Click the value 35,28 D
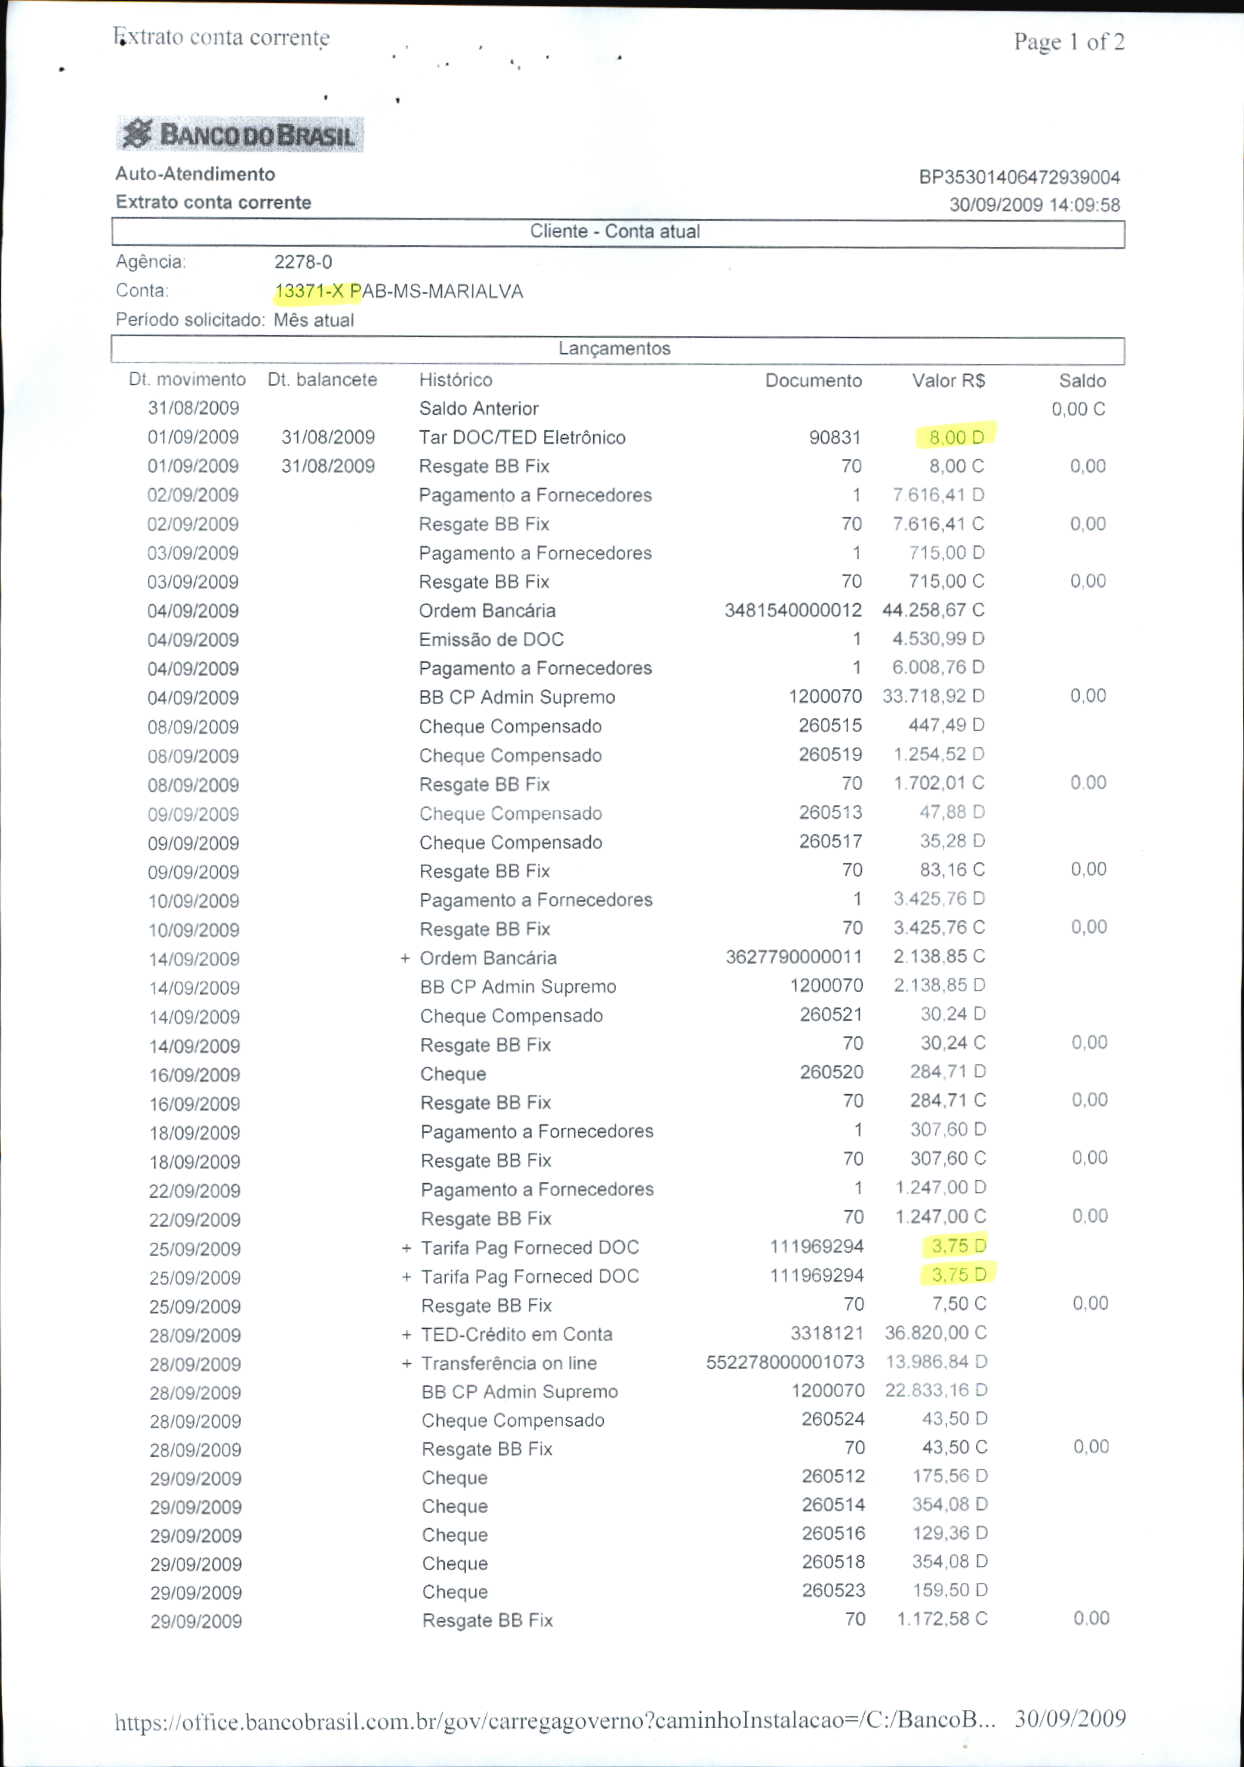1244x1767 pixels. click(952, 842)
